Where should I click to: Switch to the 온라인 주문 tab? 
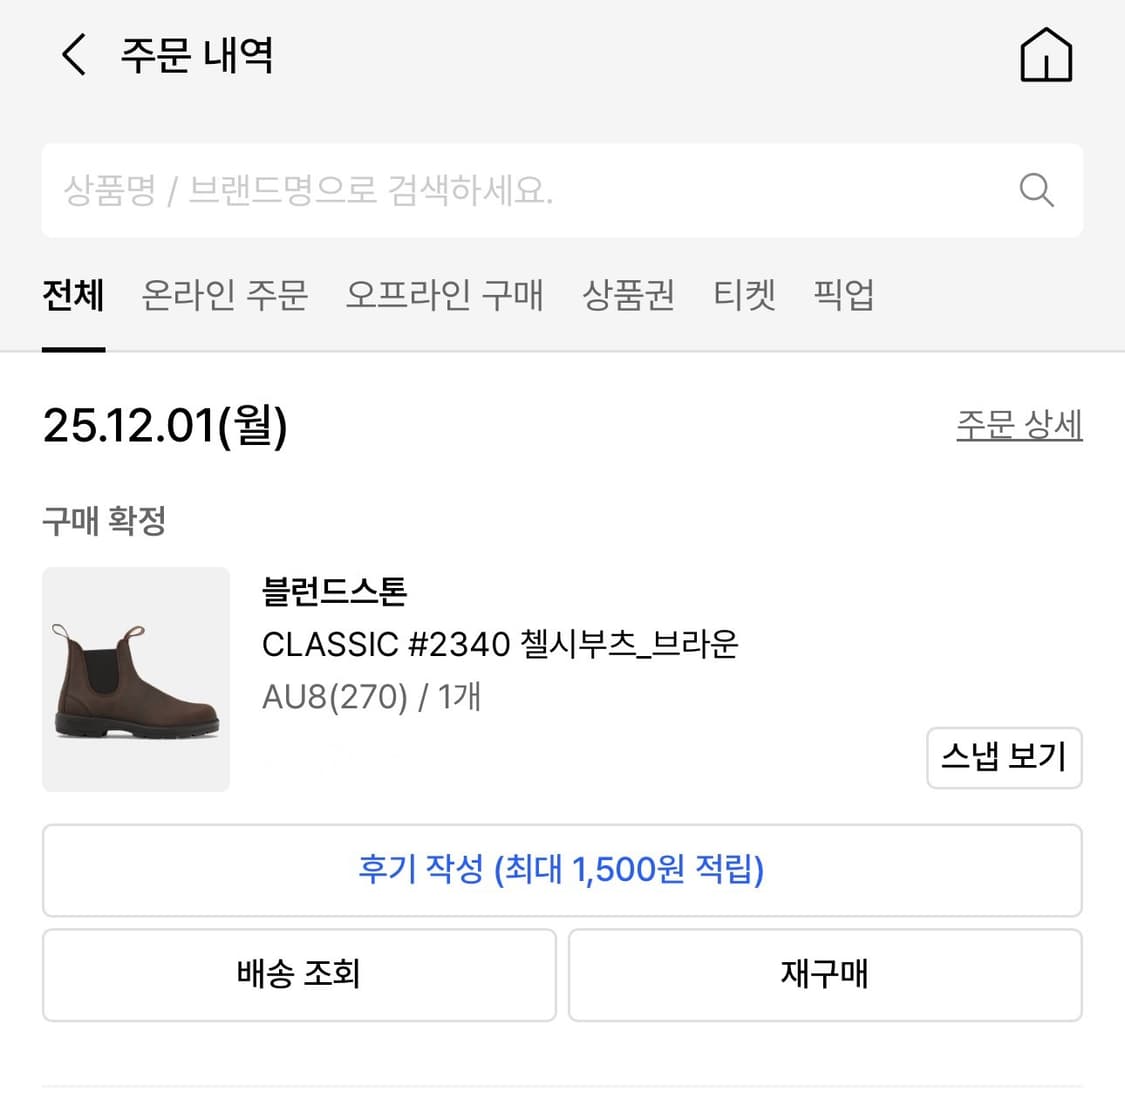[225, 295]
